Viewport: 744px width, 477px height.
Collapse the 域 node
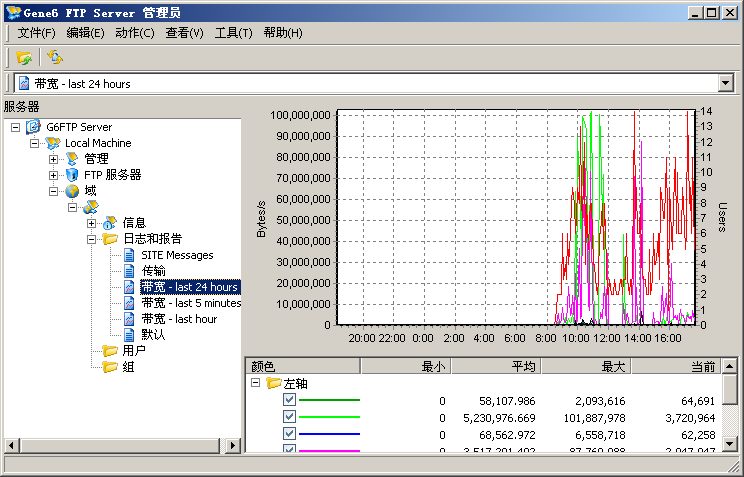click(54, 191)
